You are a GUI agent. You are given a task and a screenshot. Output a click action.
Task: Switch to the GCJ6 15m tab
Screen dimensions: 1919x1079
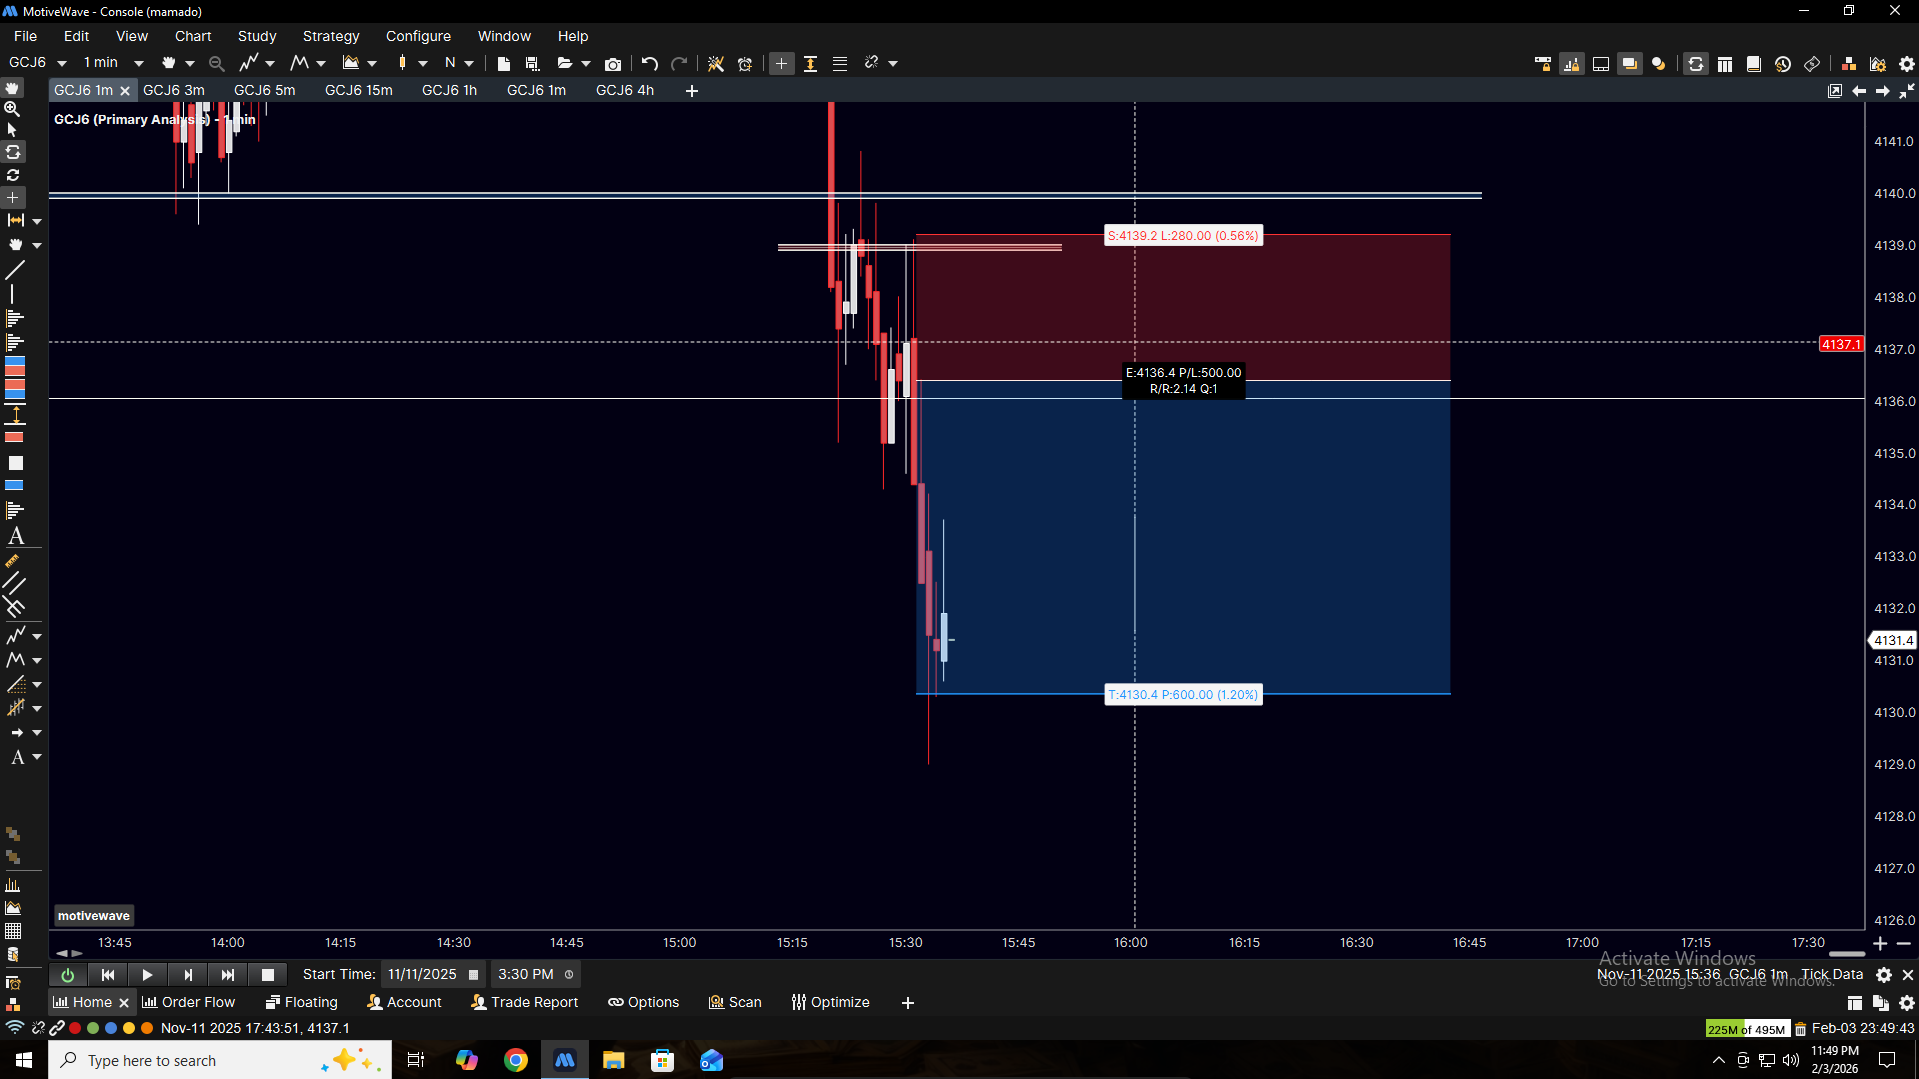click(359, 90)
